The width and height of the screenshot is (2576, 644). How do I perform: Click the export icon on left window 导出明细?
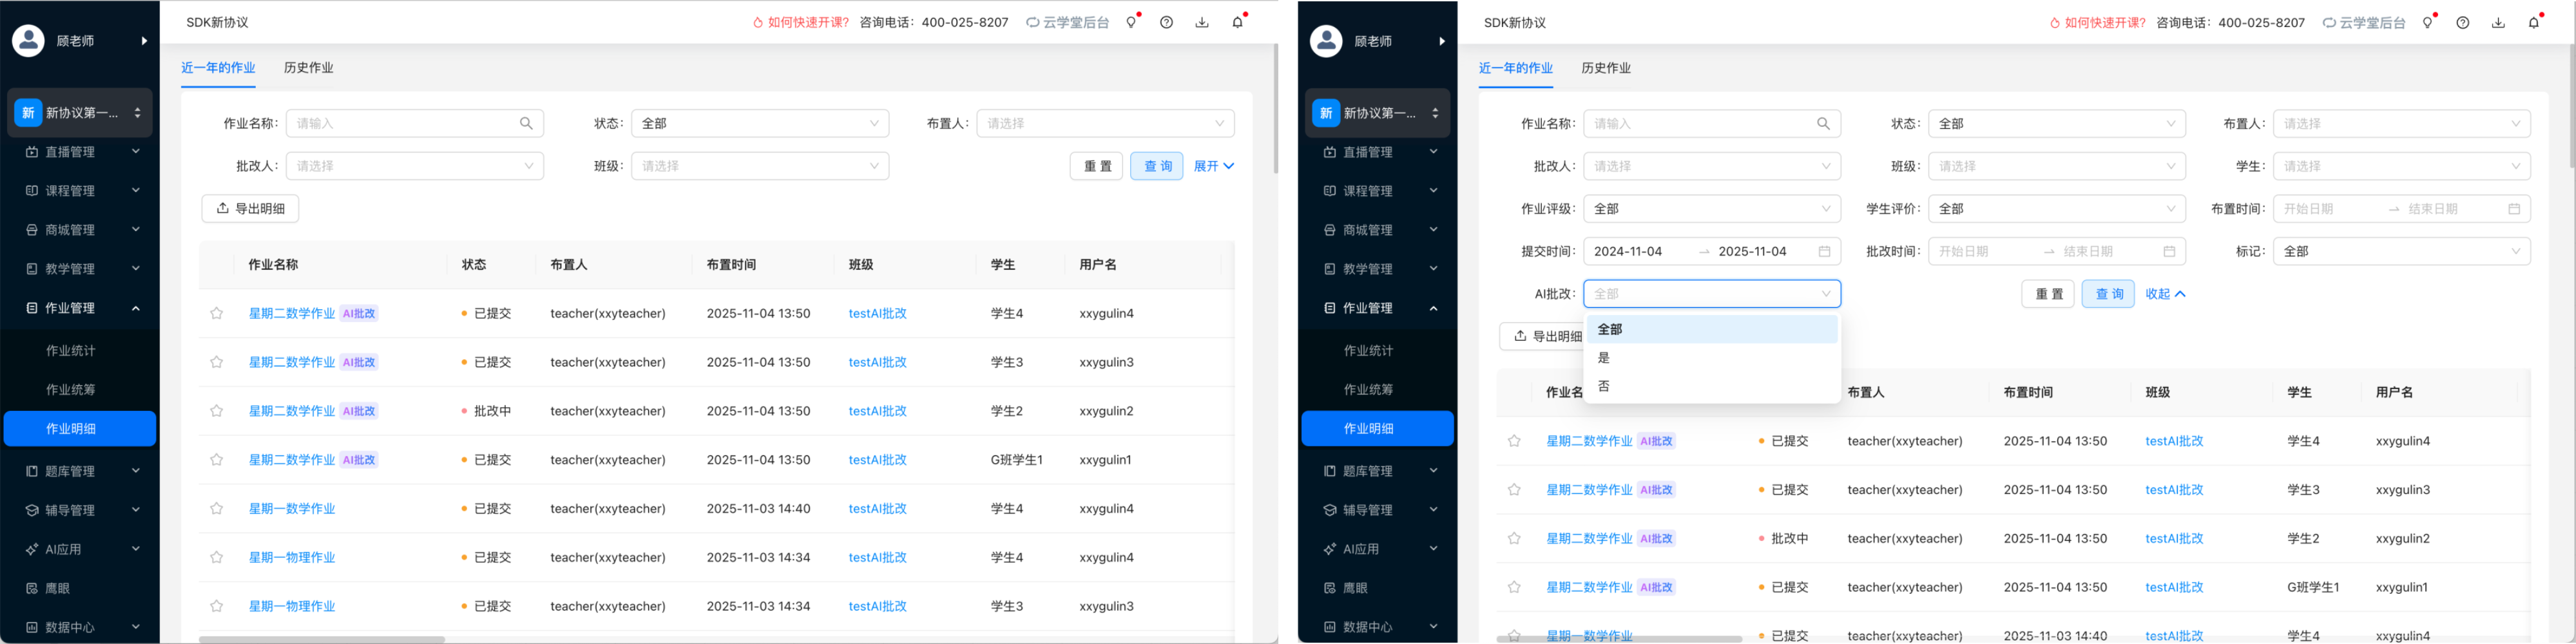coord(222,209)
